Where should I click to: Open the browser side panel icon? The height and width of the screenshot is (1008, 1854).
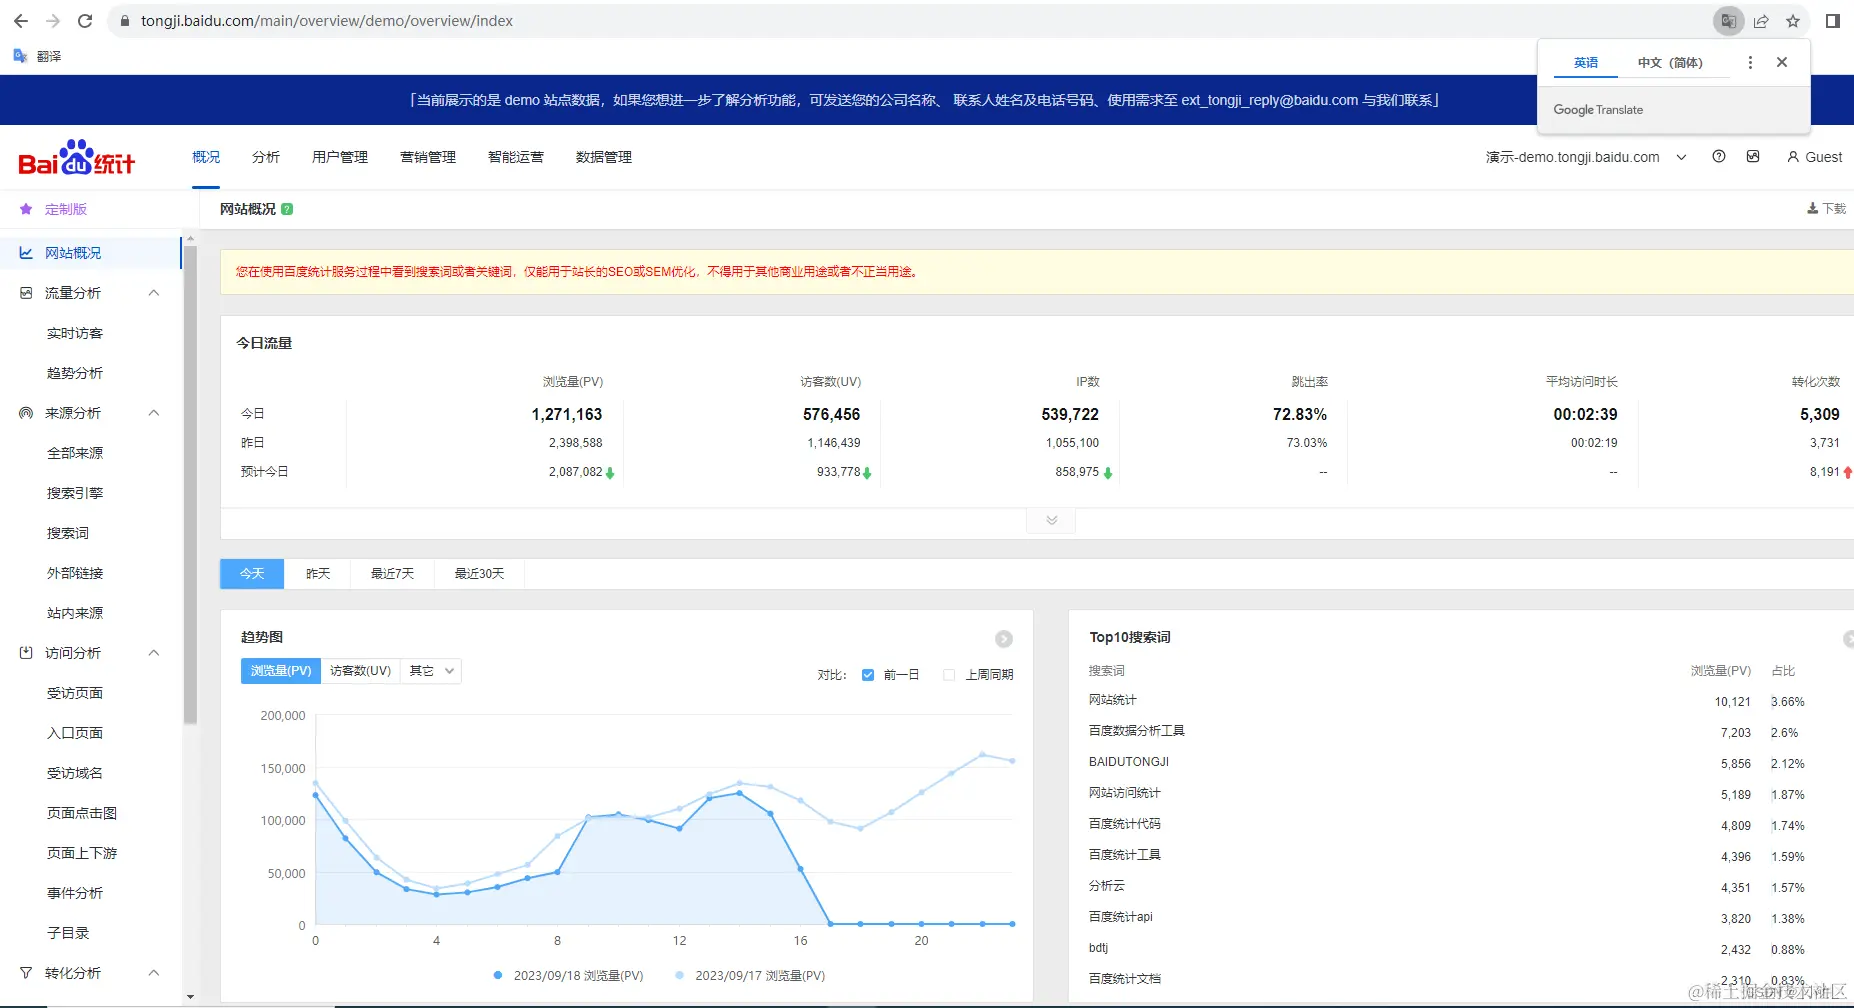pos(1833,21)
